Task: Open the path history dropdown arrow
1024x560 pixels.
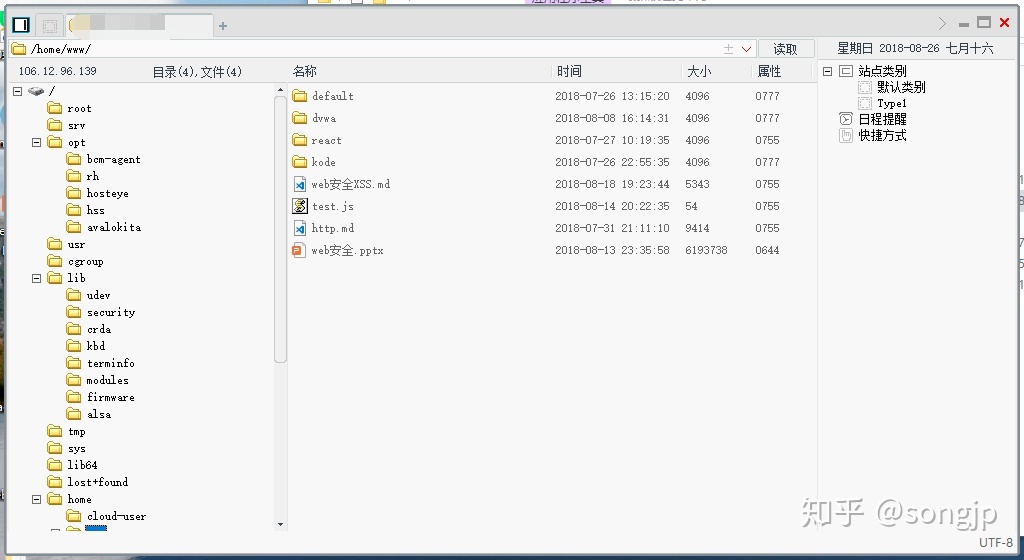Action: tap(747, 49)
